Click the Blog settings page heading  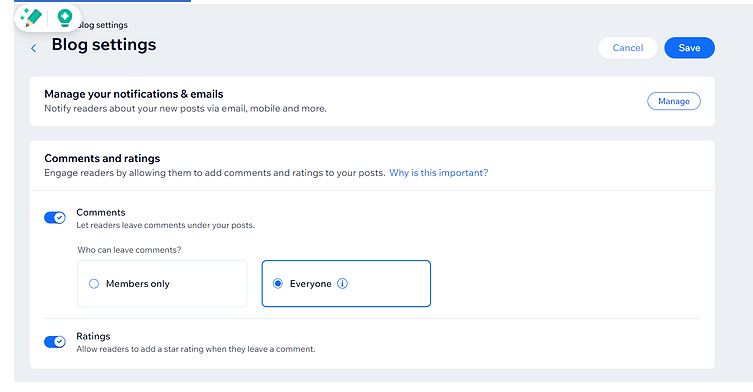pos(104,44)
